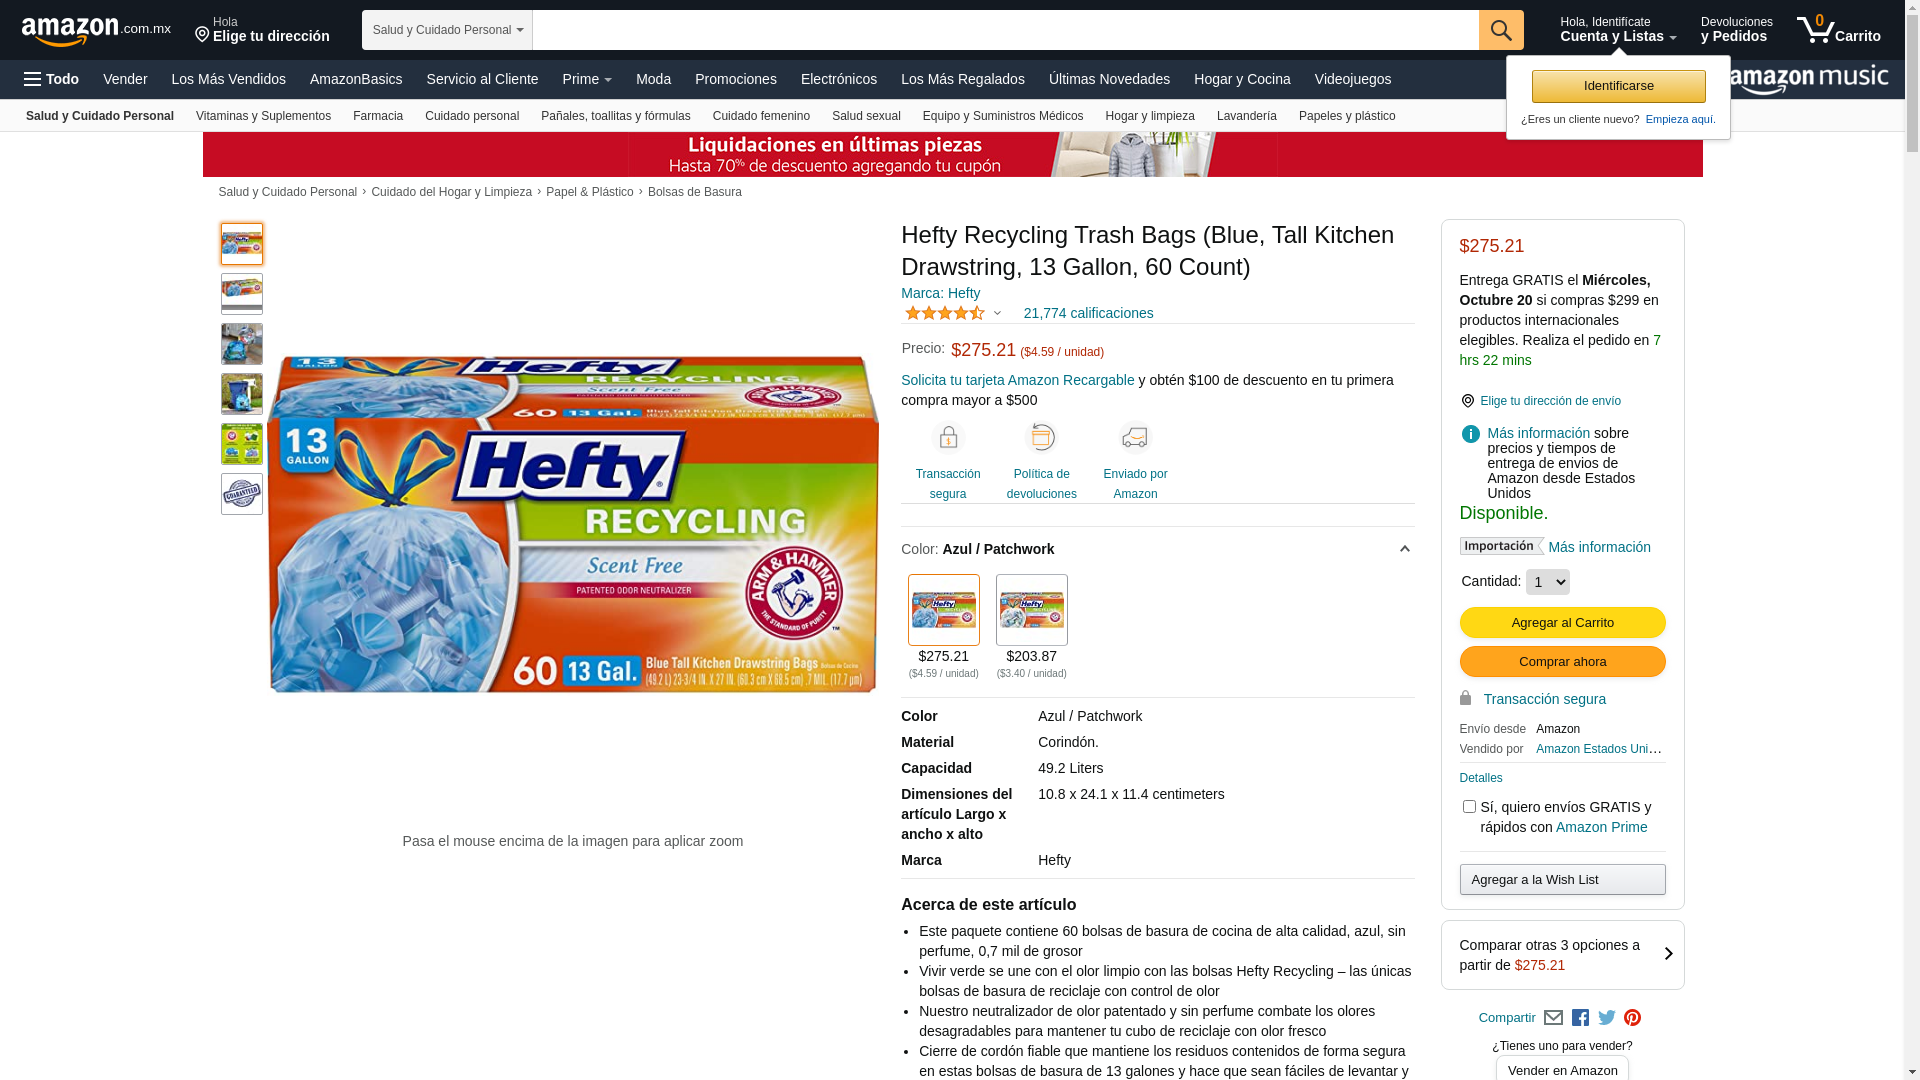Open the Promociones nav item

(x=735, y=79)
